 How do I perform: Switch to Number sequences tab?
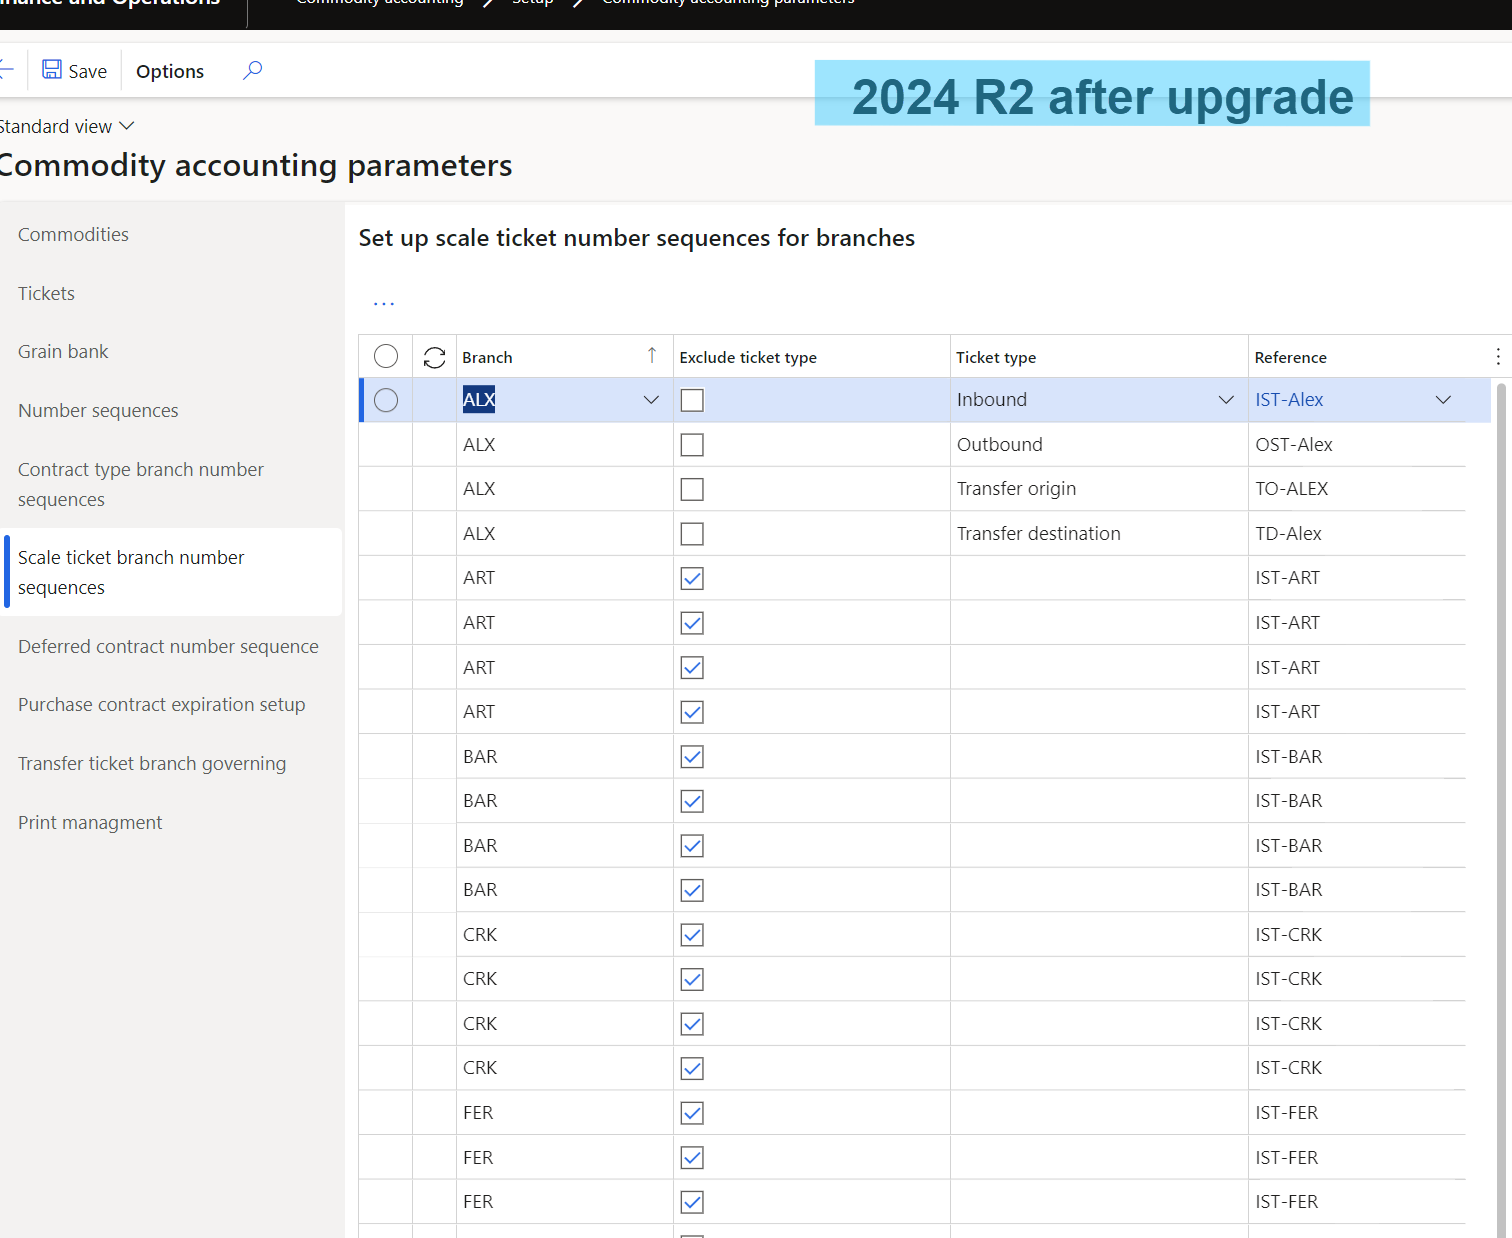98,411
